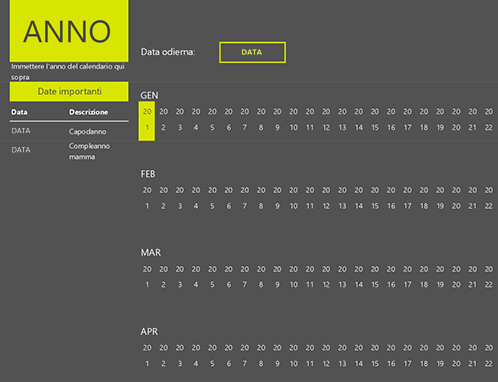Viewport: 498px width, 382px height.
Task: Click day 10 in the FEB row
Action: (x=294, y=206)
